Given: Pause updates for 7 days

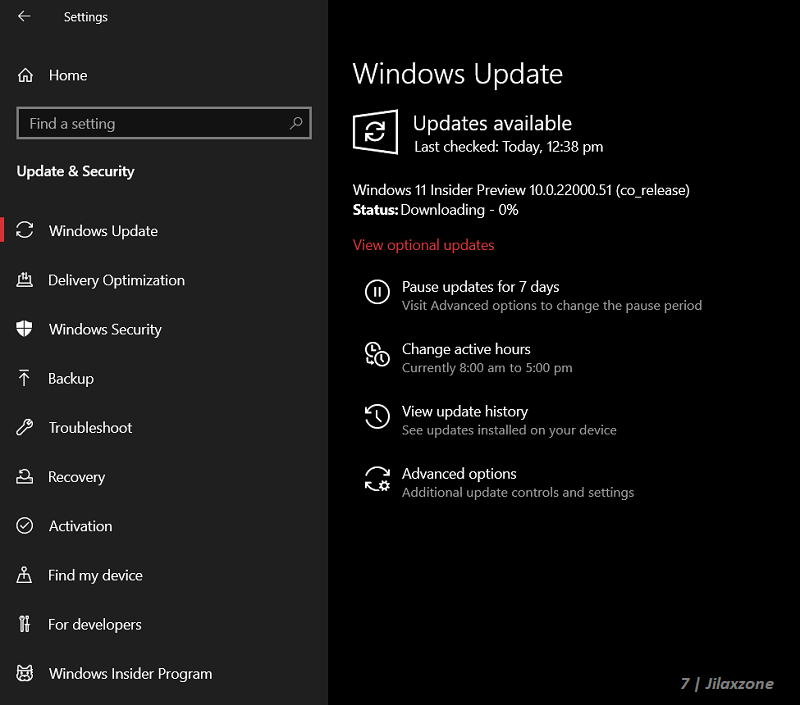Looking at the screenshot, I should click(481, 287).
